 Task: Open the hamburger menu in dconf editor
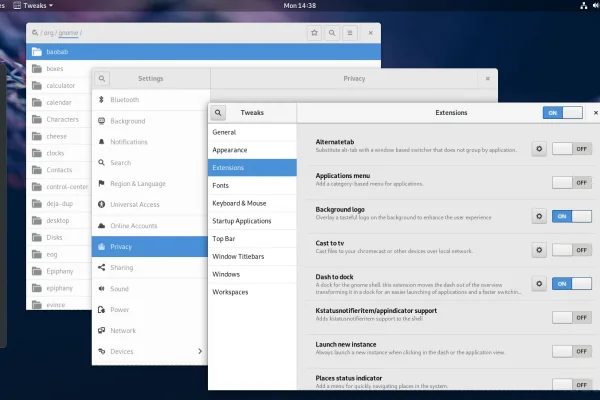pos(350,33)
